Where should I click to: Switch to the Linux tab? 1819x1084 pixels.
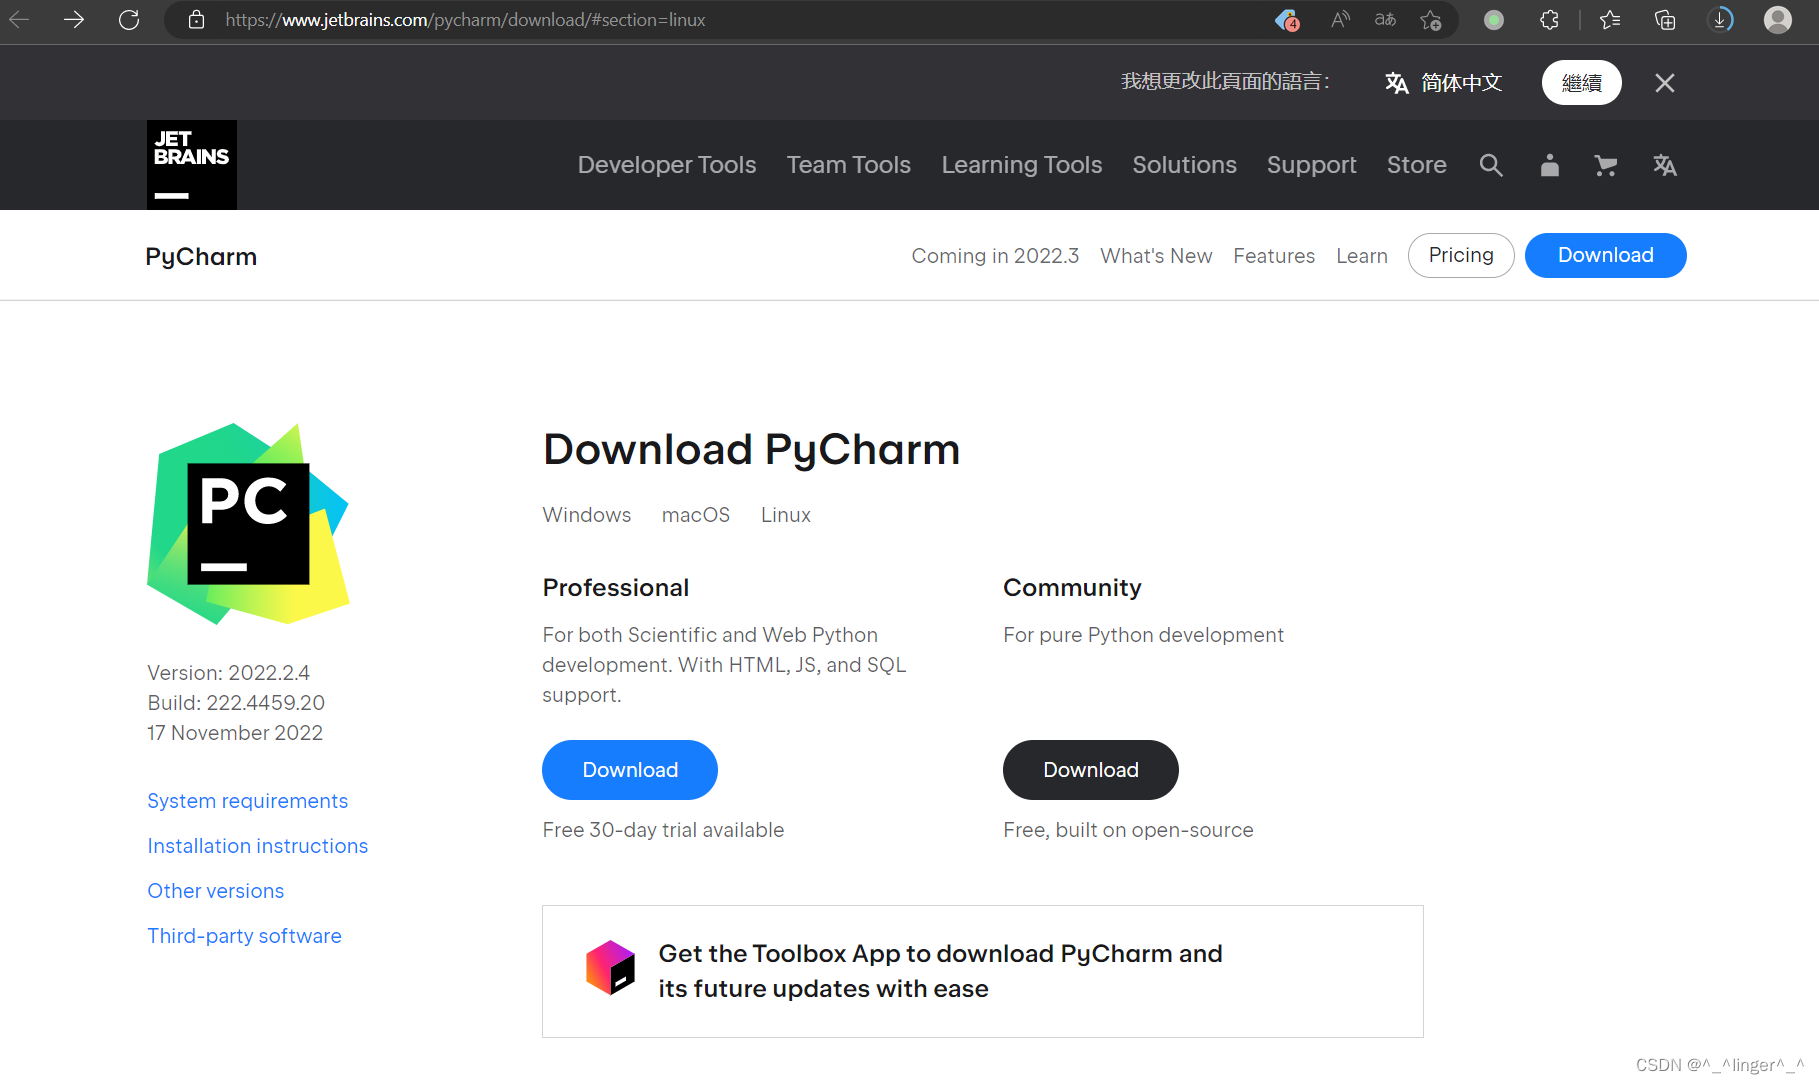tap(786, 515)
